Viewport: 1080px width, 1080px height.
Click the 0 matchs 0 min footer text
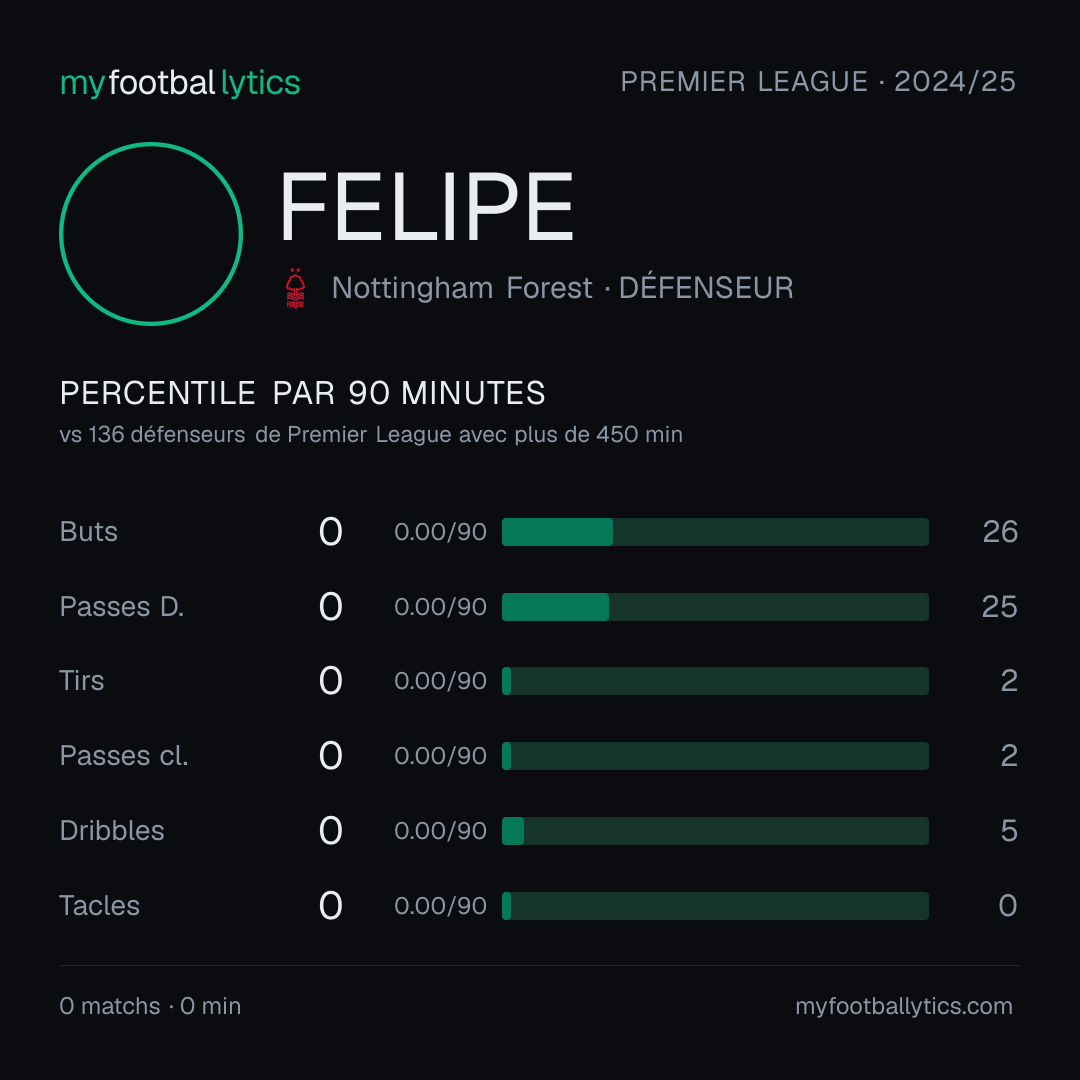(150, 1006)
